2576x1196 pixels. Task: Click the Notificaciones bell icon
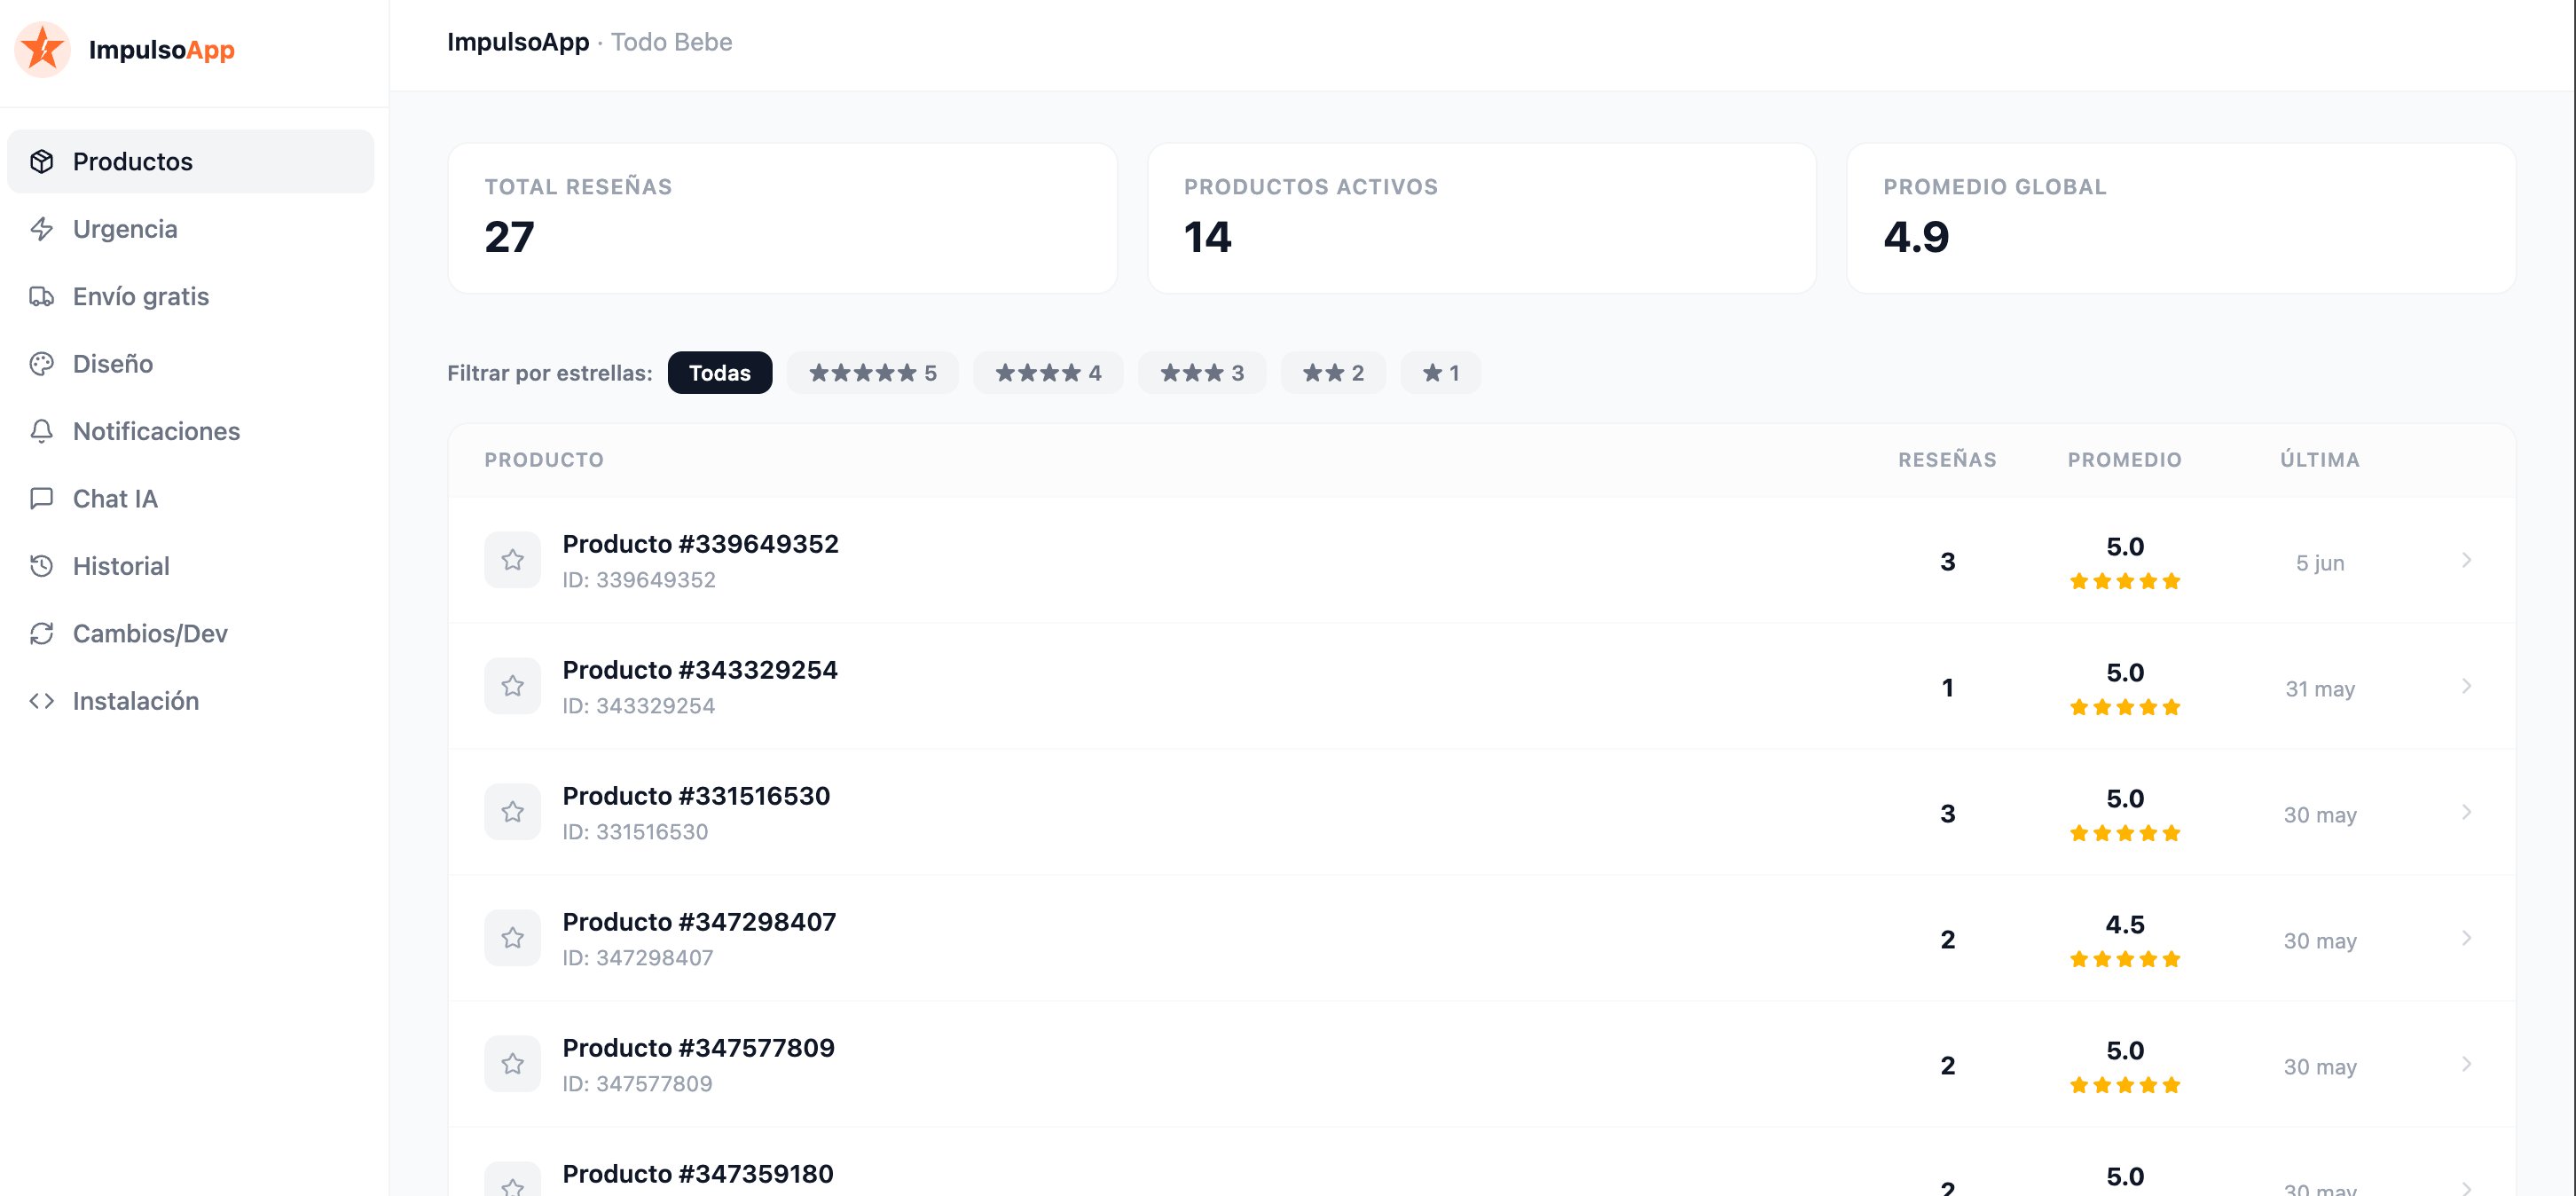pyautogui.click(x=41, y=431)
